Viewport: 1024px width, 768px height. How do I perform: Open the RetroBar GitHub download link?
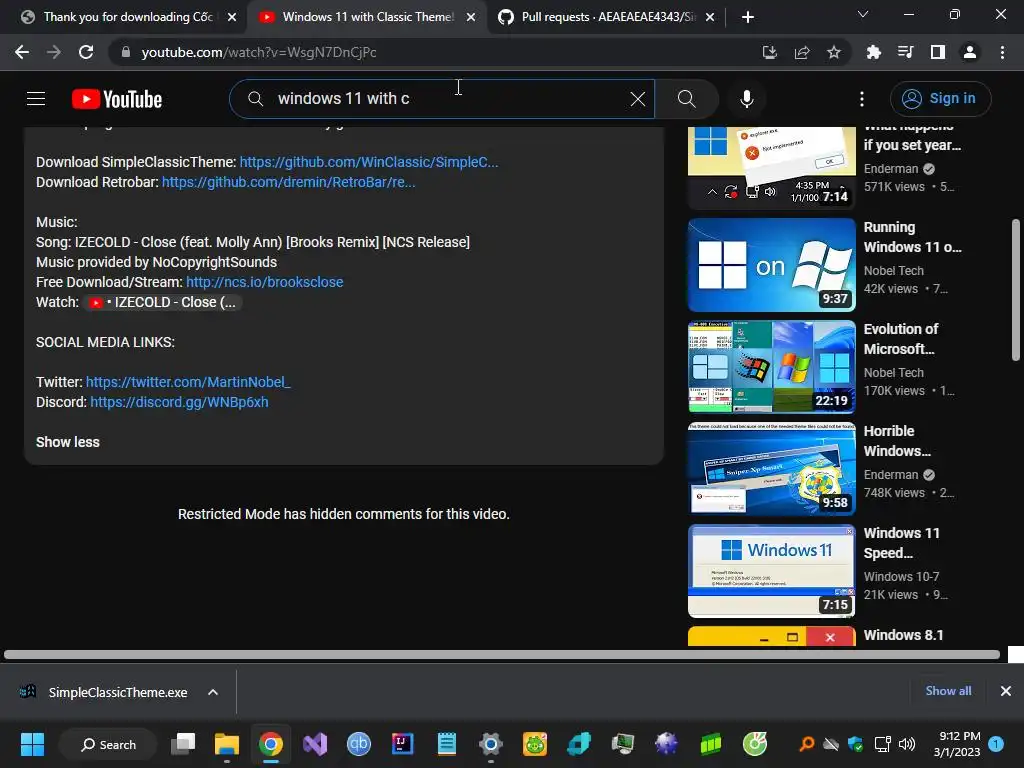pos(289,182)
